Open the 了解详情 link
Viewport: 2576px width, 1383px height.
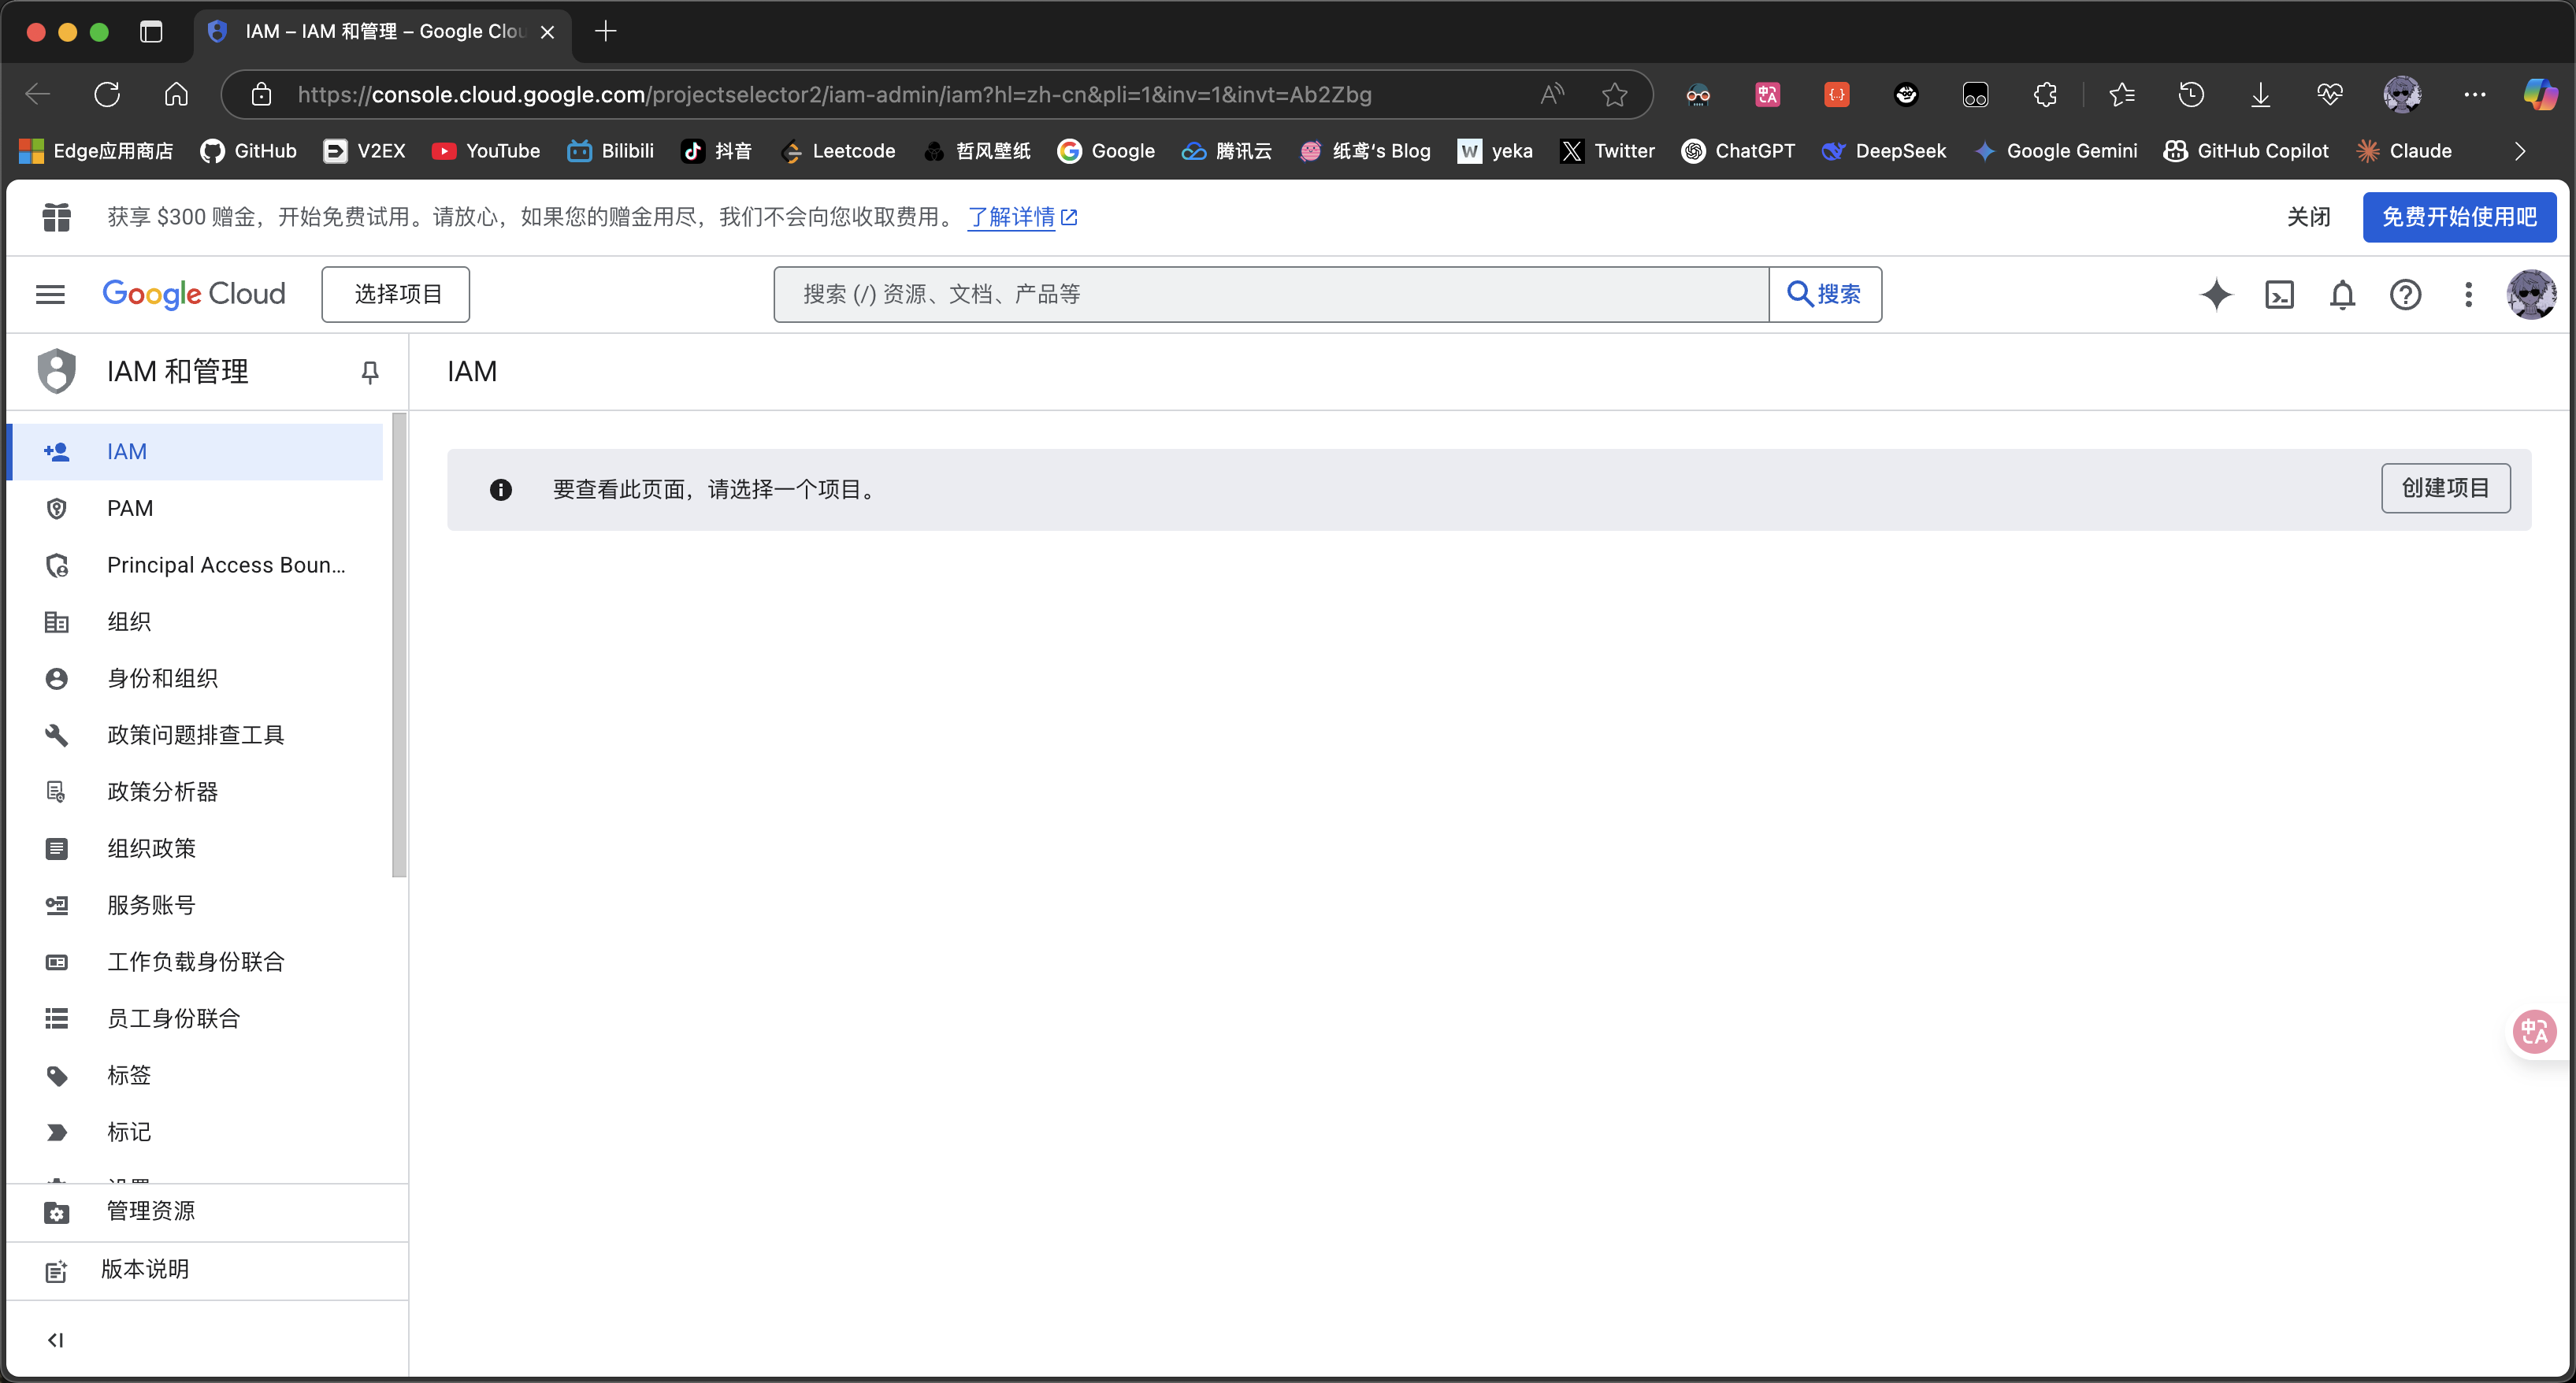coord(1012,217)
